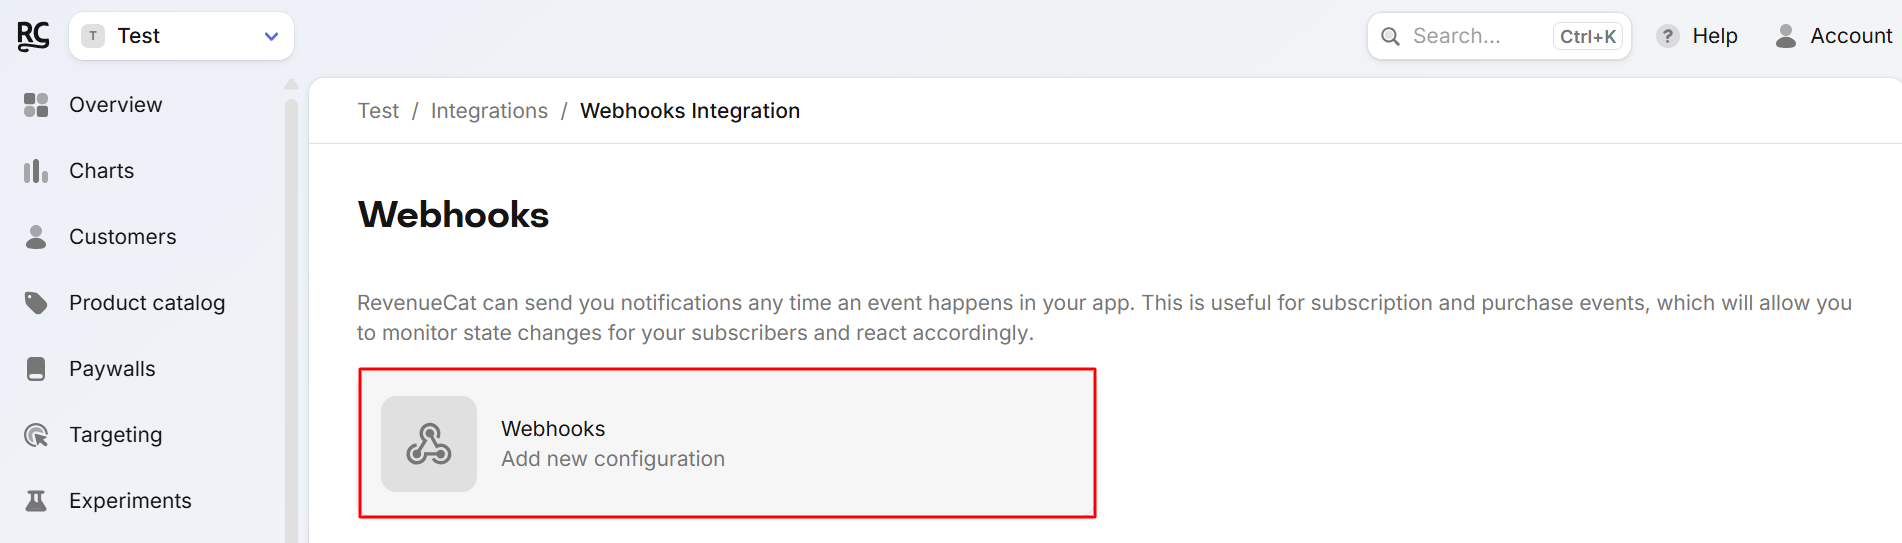Click the Help question mark icon
The height and width of the screenshot is (543, 1902).
1667,36
